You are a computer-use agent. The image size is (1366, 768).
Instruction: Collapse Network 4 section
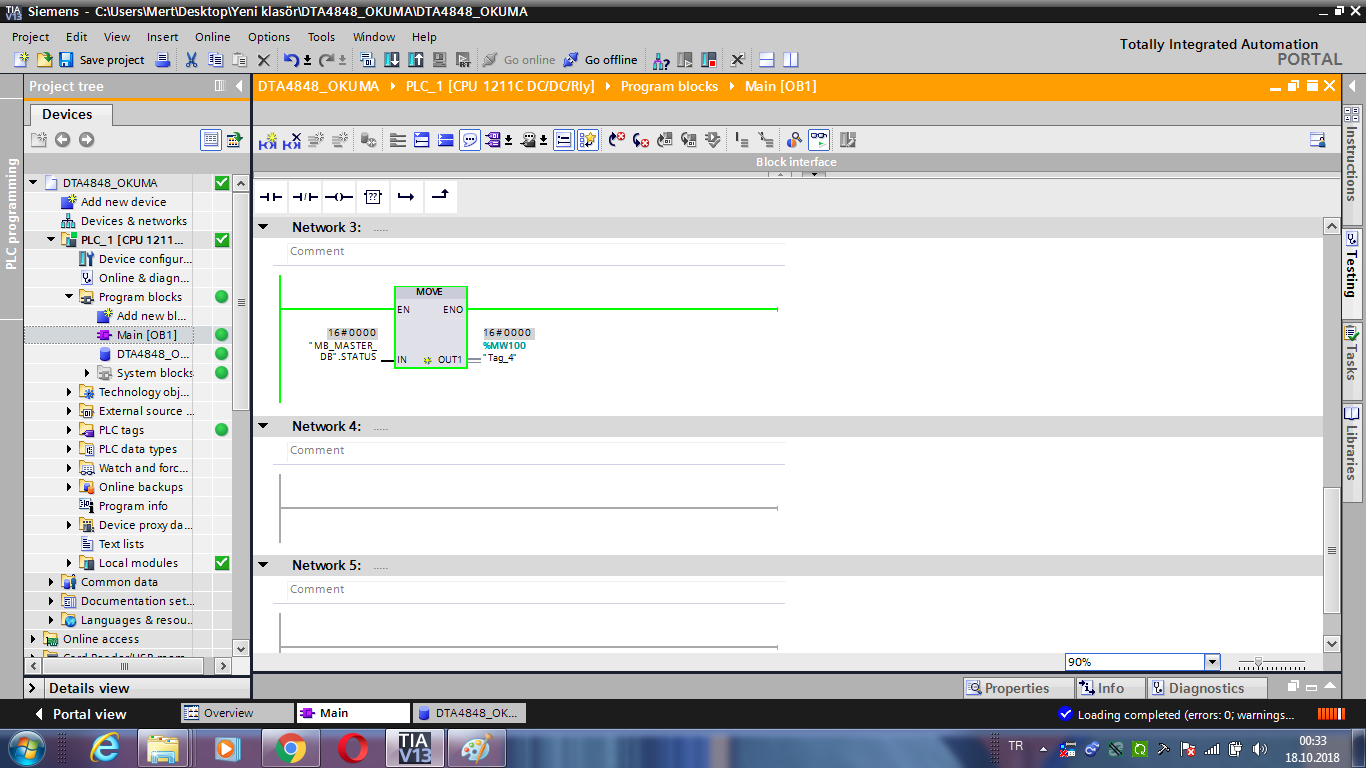click(x=263, y=426)
